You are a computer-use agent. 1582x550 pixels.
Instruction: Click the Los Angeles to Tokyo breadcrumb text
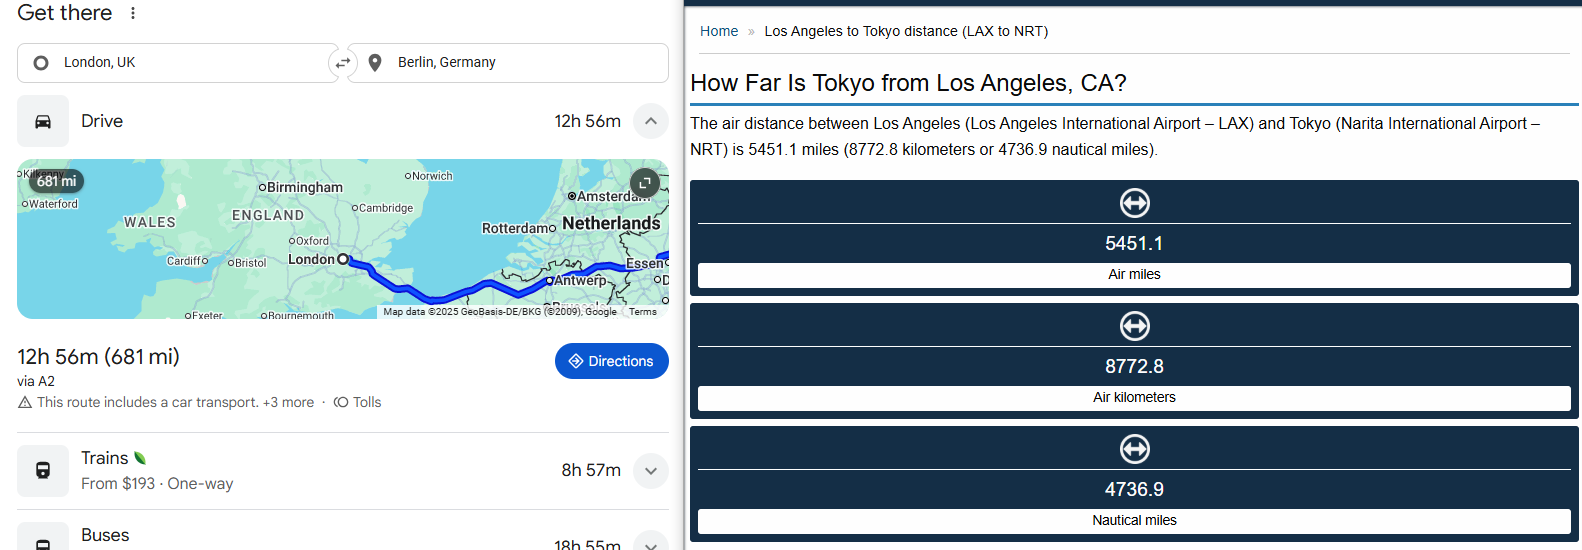click(906, 31)
